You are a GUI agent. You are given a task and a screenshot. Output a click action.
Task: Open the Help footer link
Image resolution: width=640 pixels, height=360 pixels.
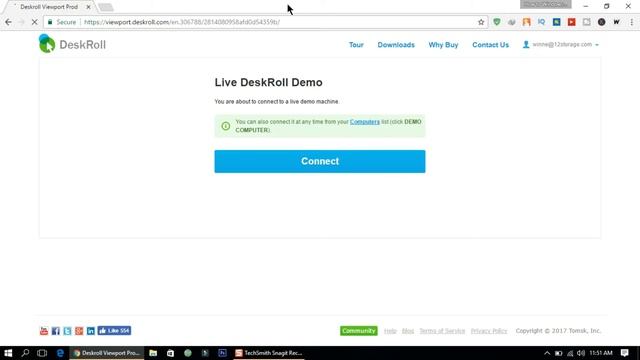pyautogui.click(x=390, y=331)
